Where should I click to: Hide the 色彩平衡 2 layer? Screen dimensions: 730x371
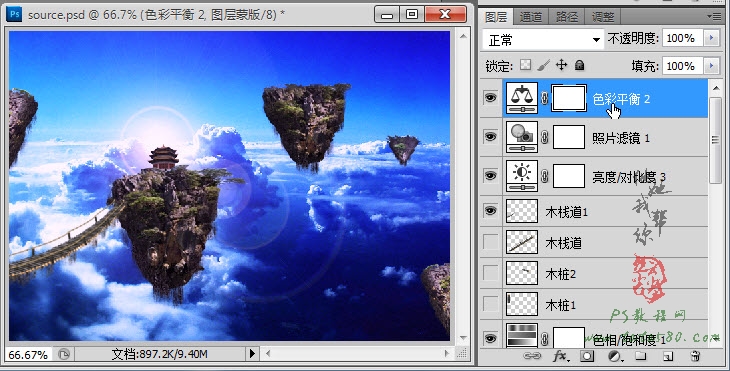tap(490, 98)
